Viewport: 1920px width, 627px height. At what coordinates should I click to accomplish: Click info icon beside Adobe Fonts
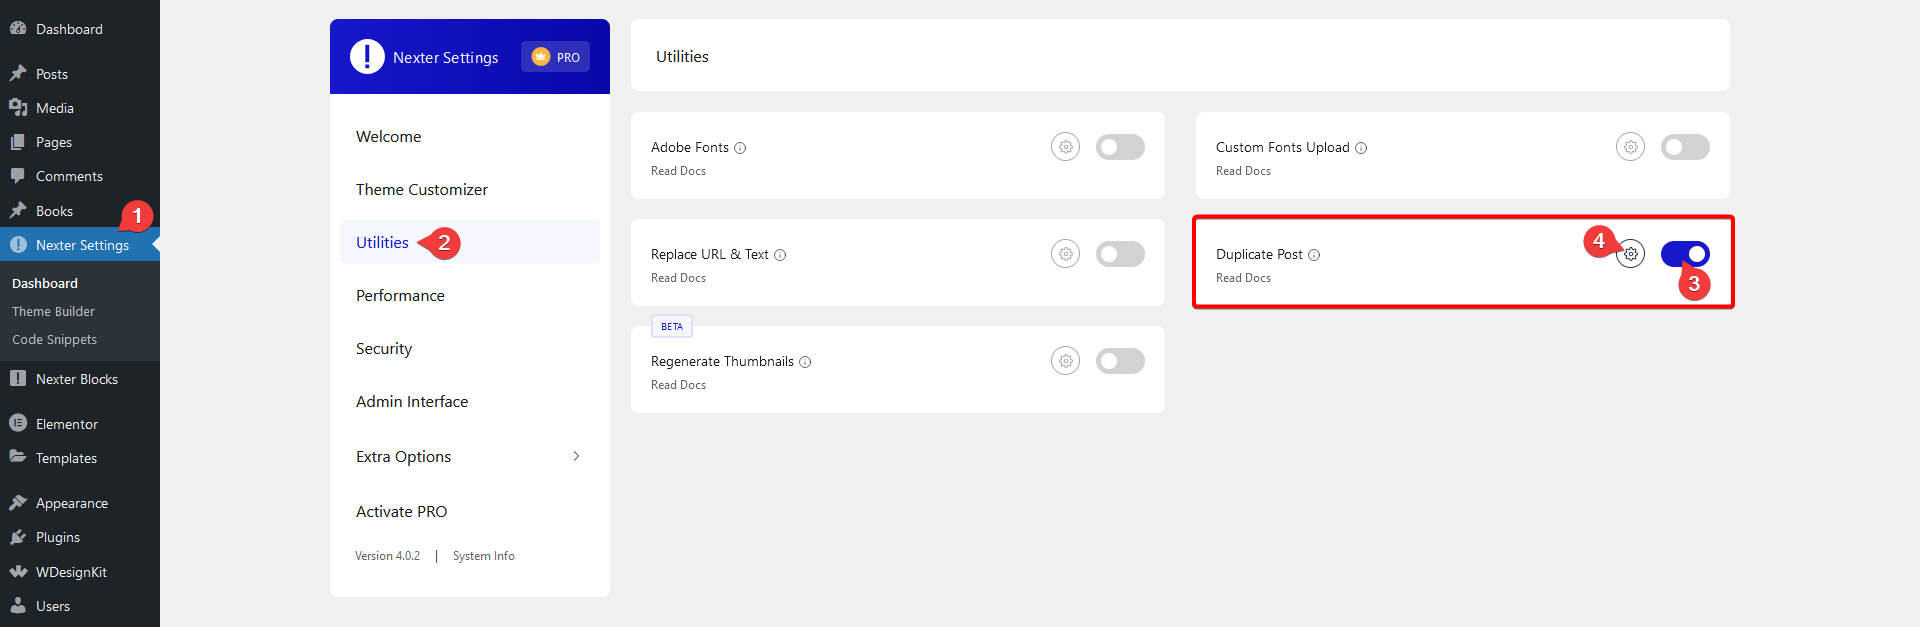point(740,148)
